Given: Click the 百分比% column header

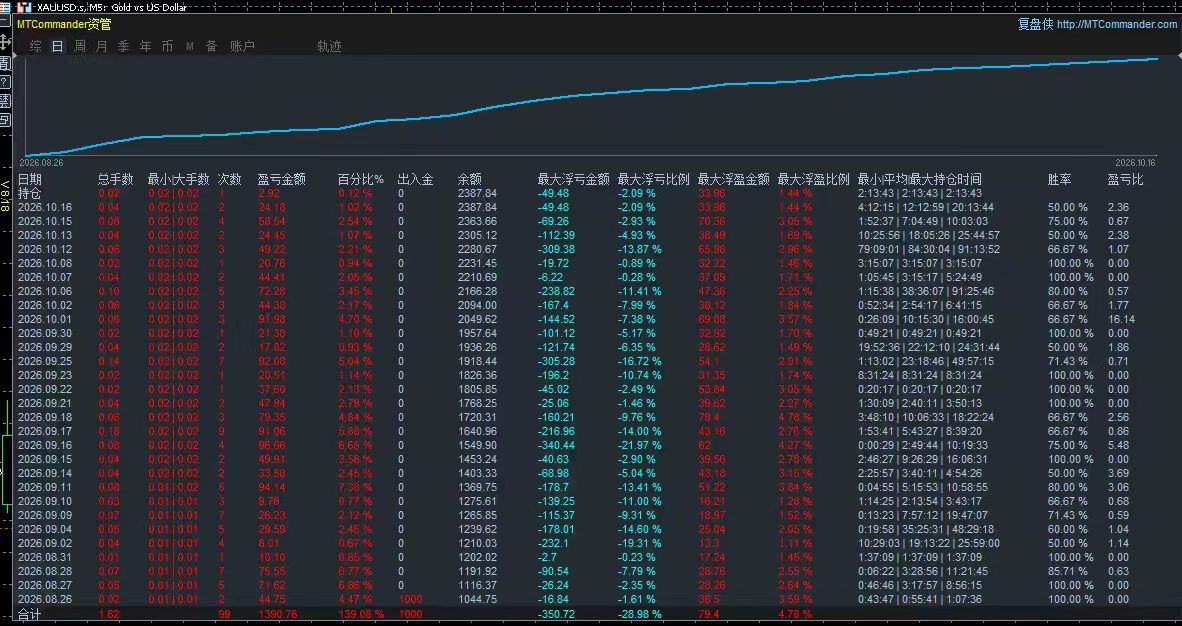Looking at the screenshot, I should (361, 180).
